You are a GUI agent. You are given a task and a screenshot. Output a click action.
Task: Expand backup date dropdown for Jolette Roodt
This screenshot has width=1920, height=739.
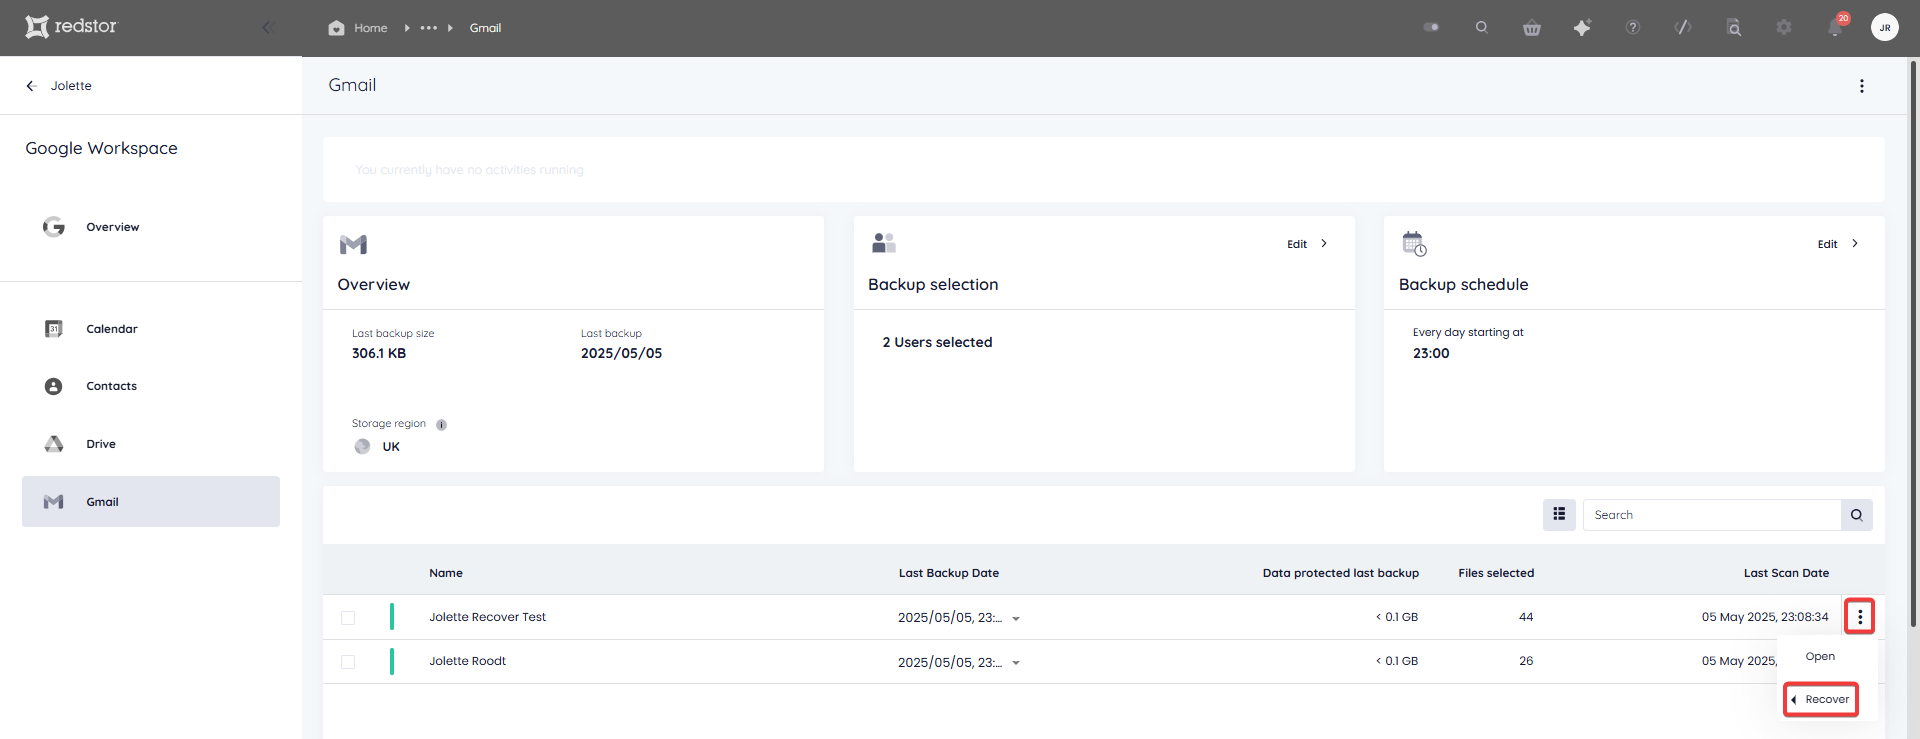pos(1016,663)
